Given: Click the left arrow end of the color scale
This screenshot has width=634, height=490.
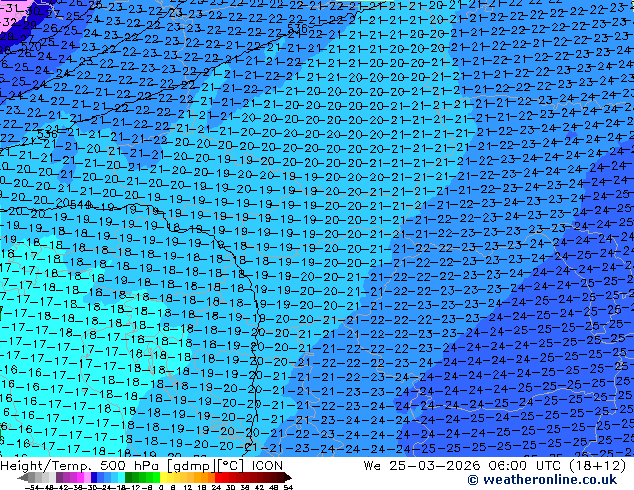Looking at the screenshot, I should [x=23, y=477].
